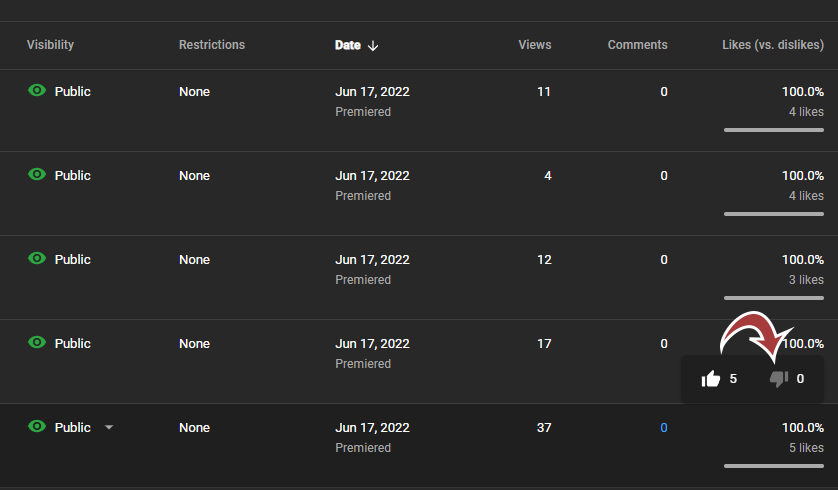
Task: Click the '3 likes' text in third row
Action: [806, 279]
